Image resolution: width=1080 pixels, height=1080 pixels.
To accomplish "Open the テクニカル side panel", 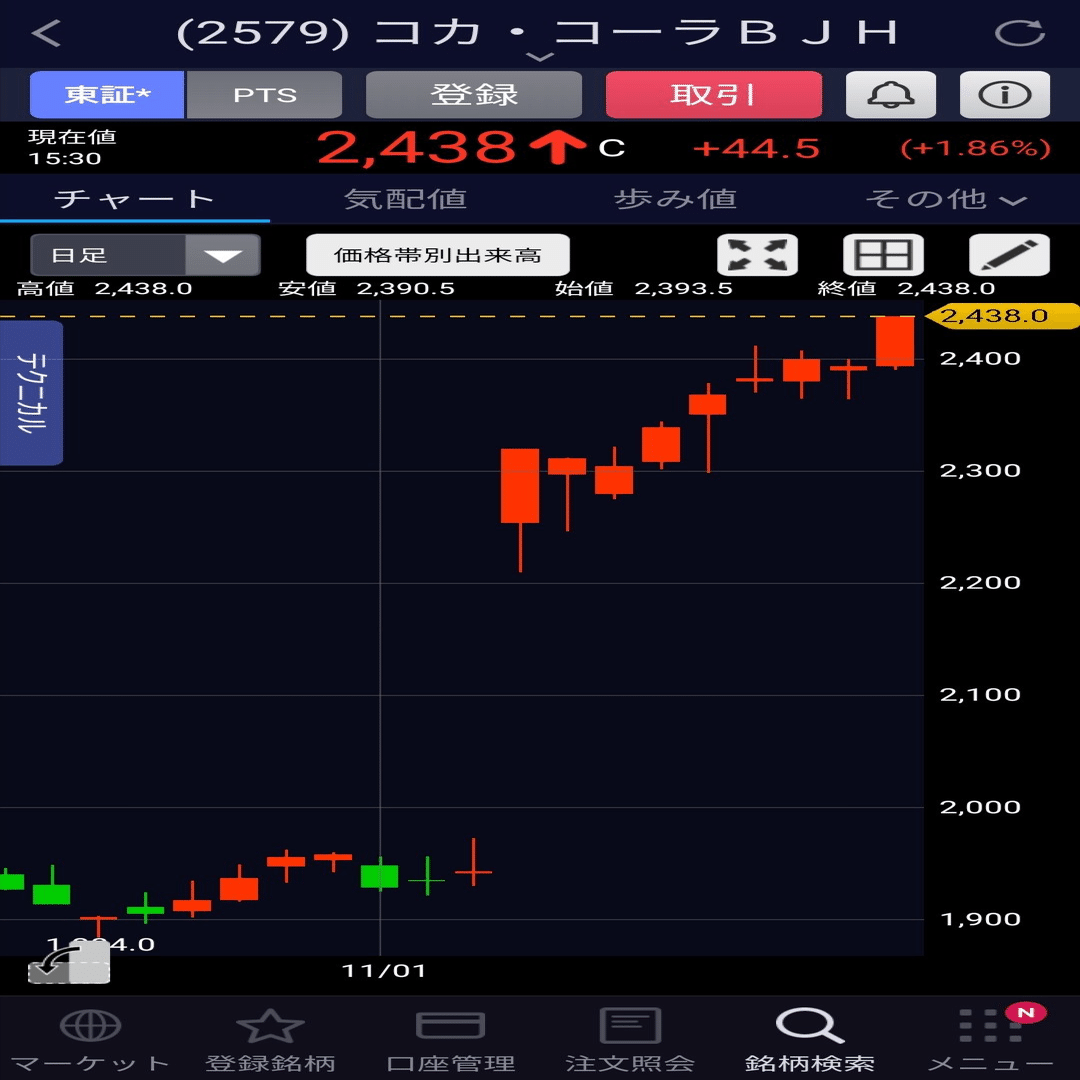I will tap(31, 393).
